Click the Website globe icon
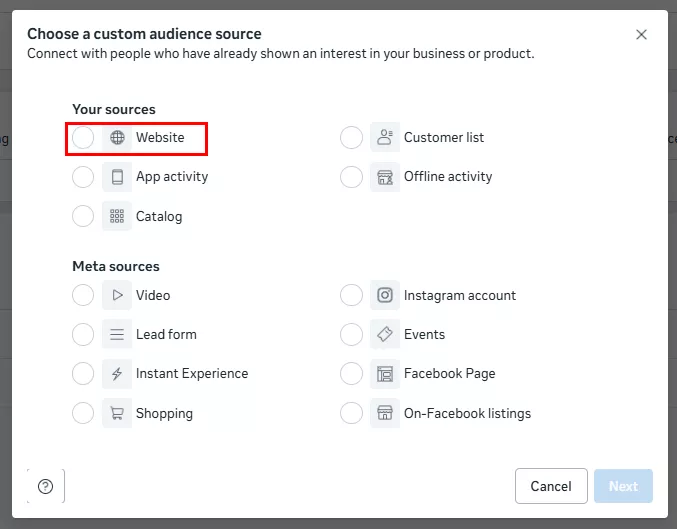Viewport: 677px width, 529px height. 117,138
